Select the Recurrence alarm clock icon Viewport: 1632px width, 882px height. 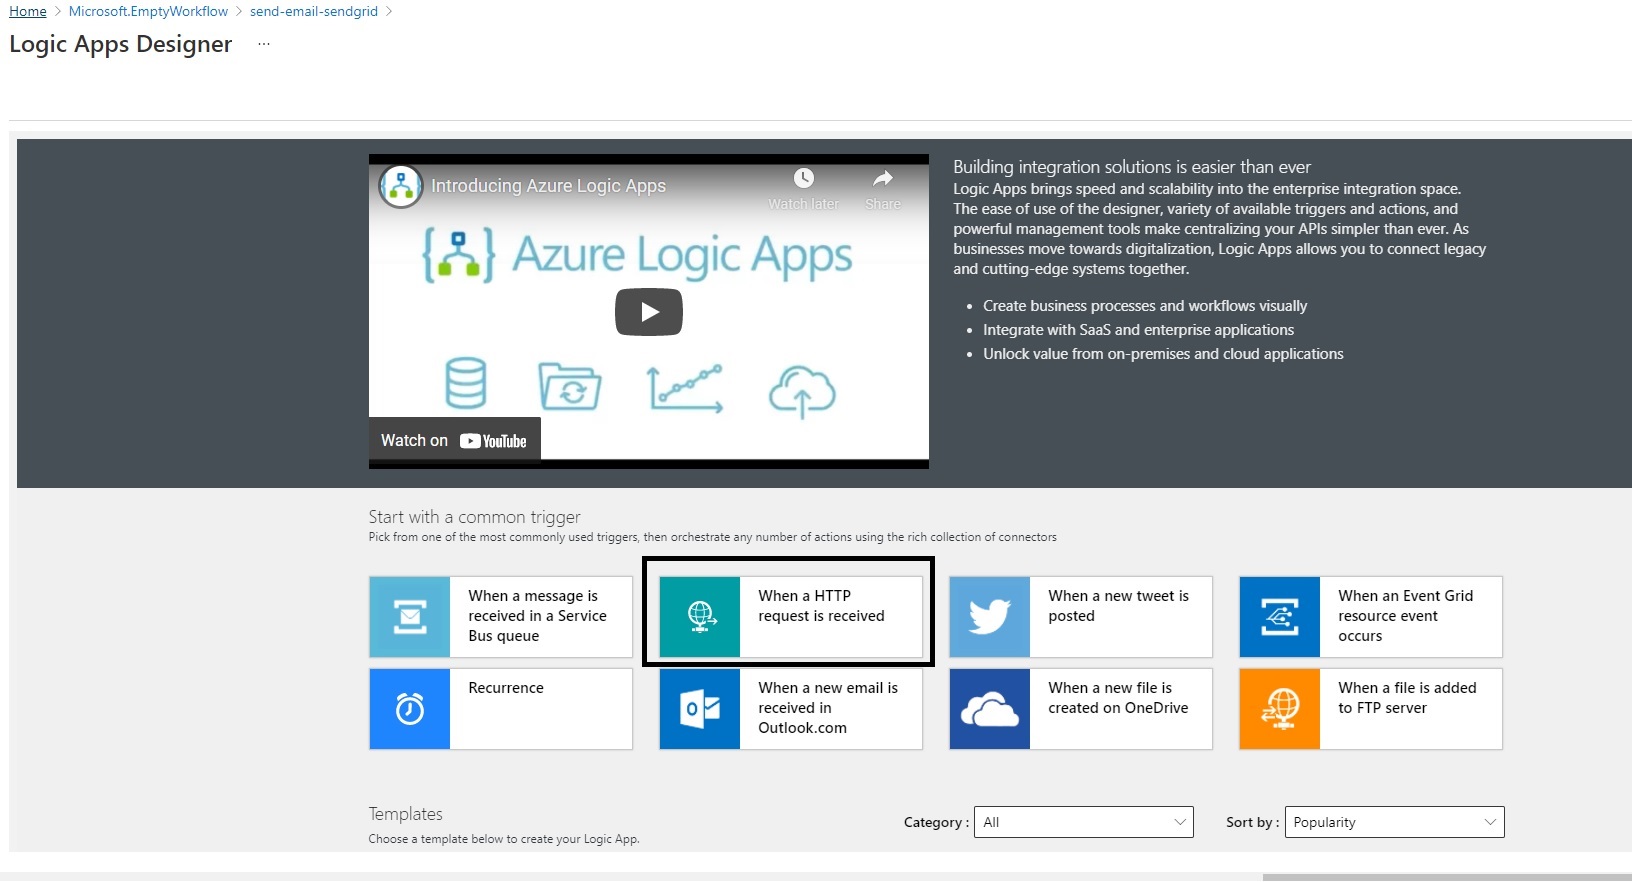pyautogui.click(x=410, y=709)
